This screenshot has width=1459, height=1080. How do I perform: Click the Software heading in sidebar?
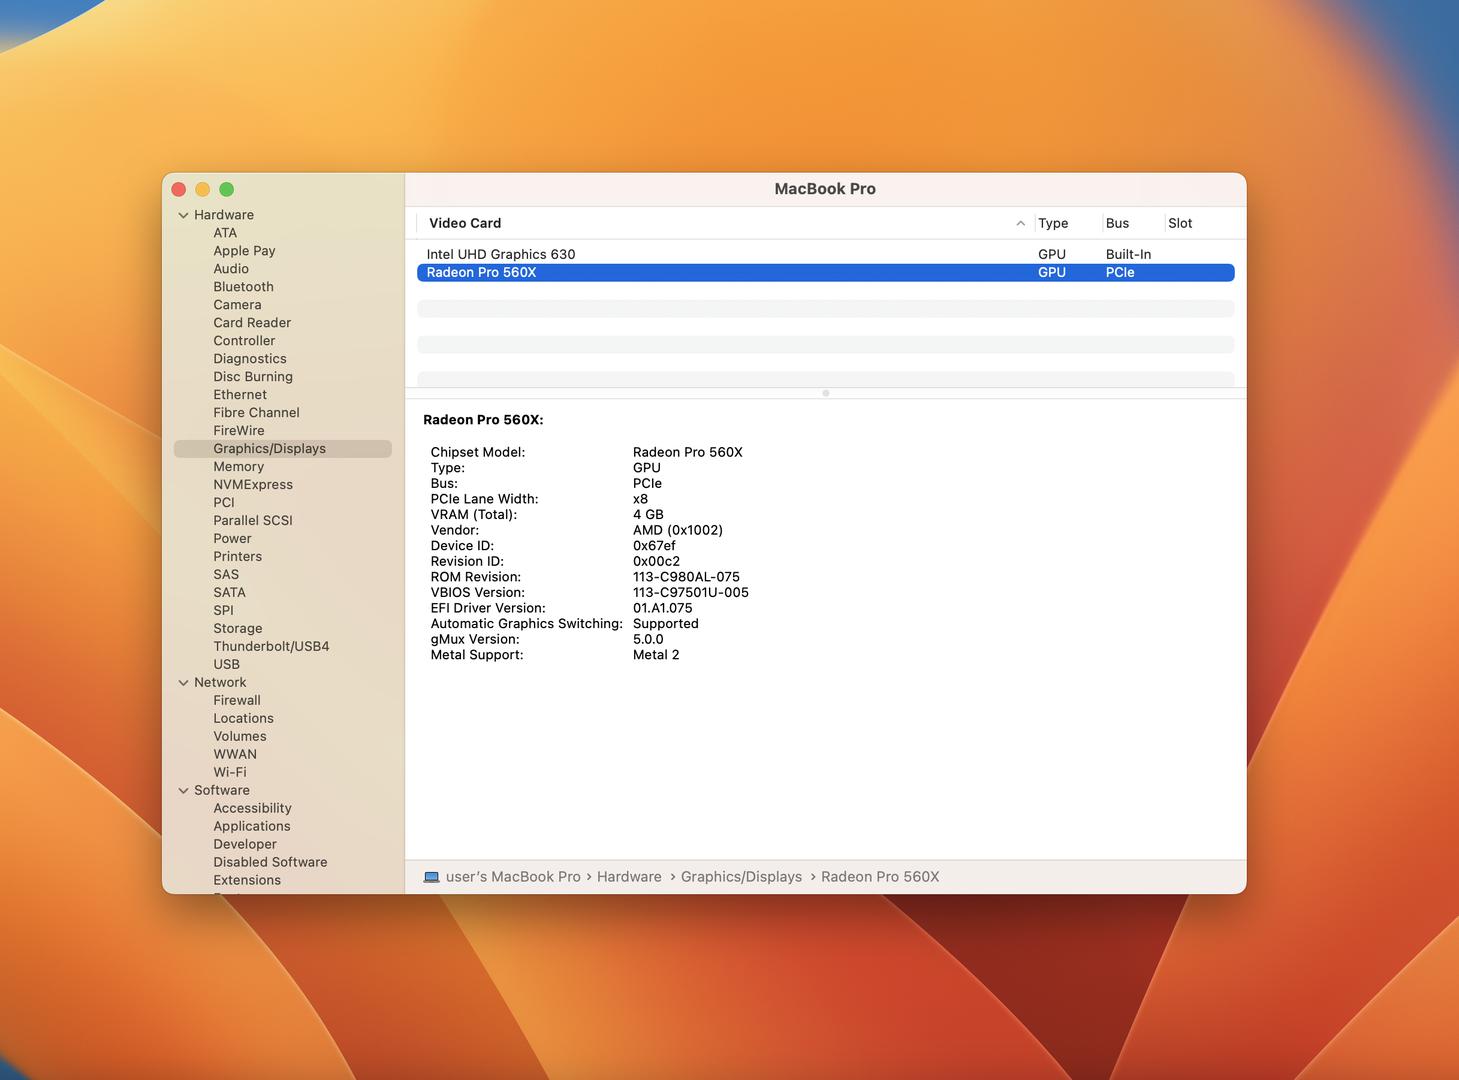click(x=222, y=791)
